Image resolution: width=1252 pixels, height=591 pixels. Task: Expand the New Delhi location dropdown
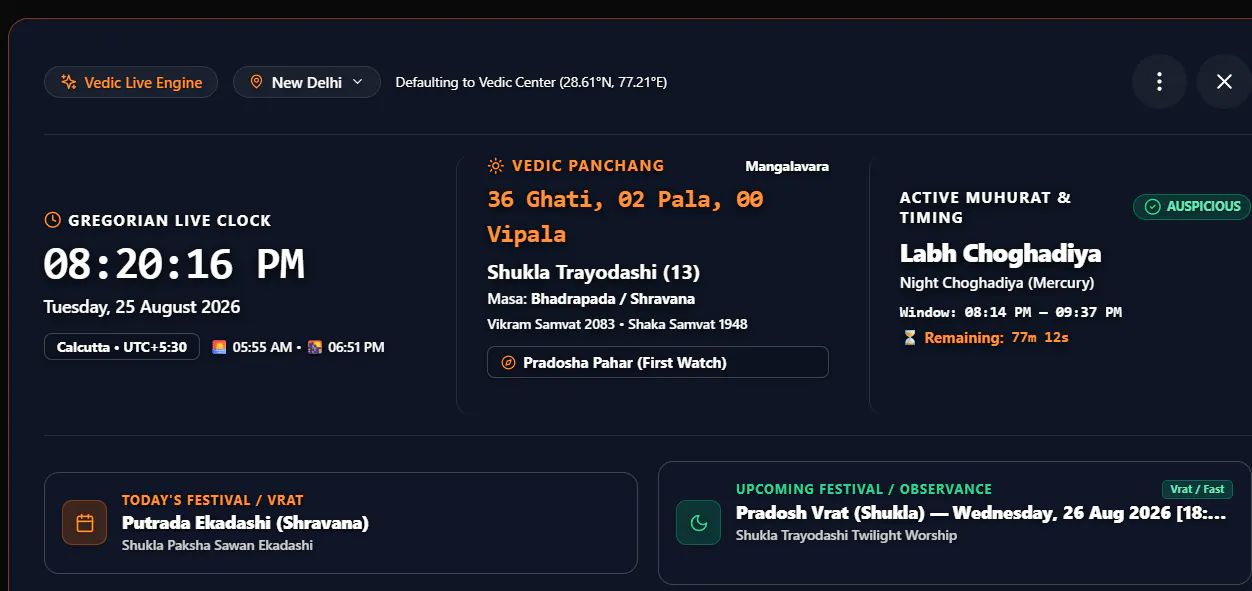(307, 82)
